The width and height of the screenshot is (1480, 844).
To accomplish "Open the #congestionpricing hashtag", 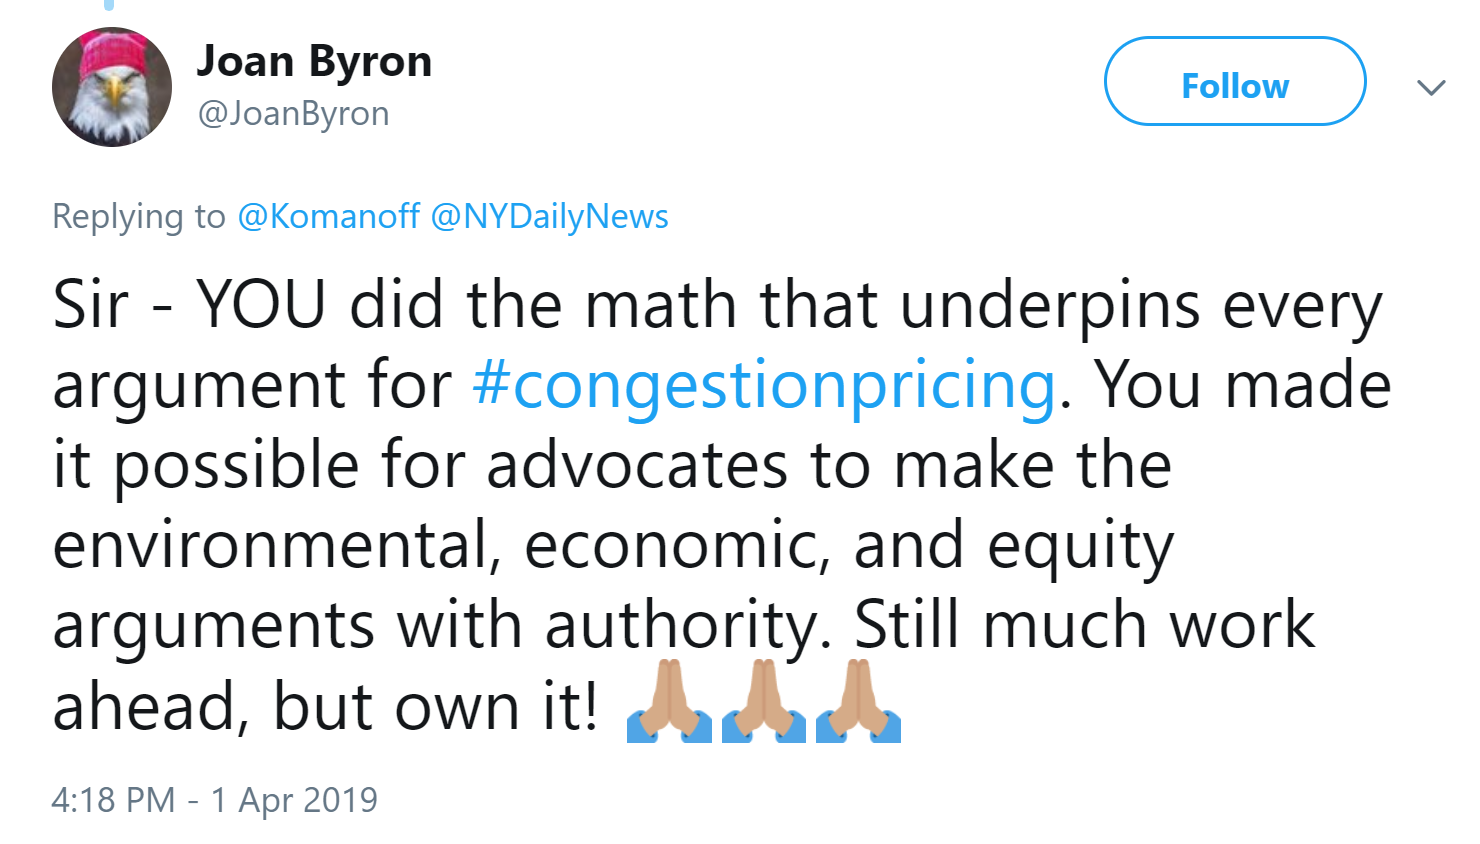I will tap(764, 386).
